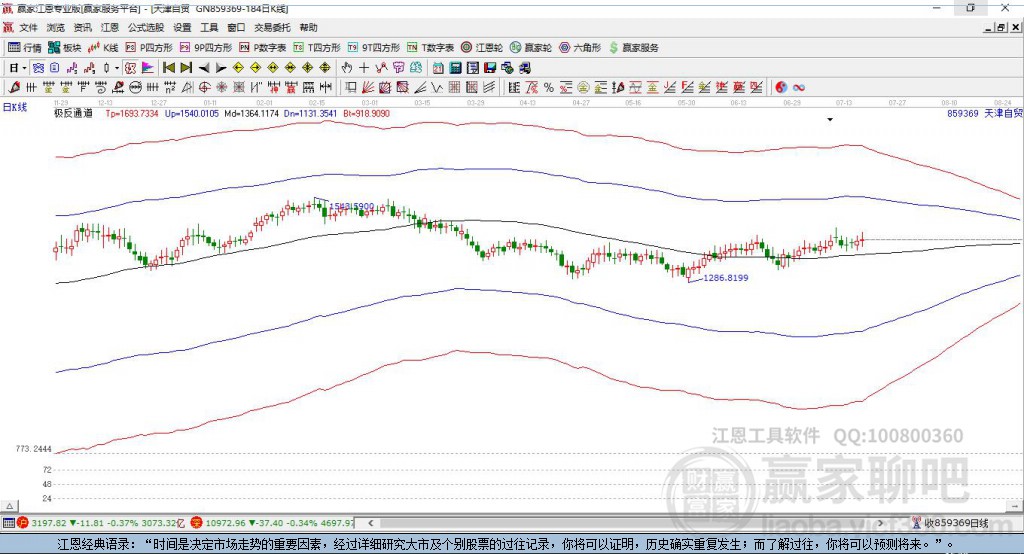This screenshot has height=554, width=1024.
Task: Jump to last bar icon
Action: click(x=186, y=68)
